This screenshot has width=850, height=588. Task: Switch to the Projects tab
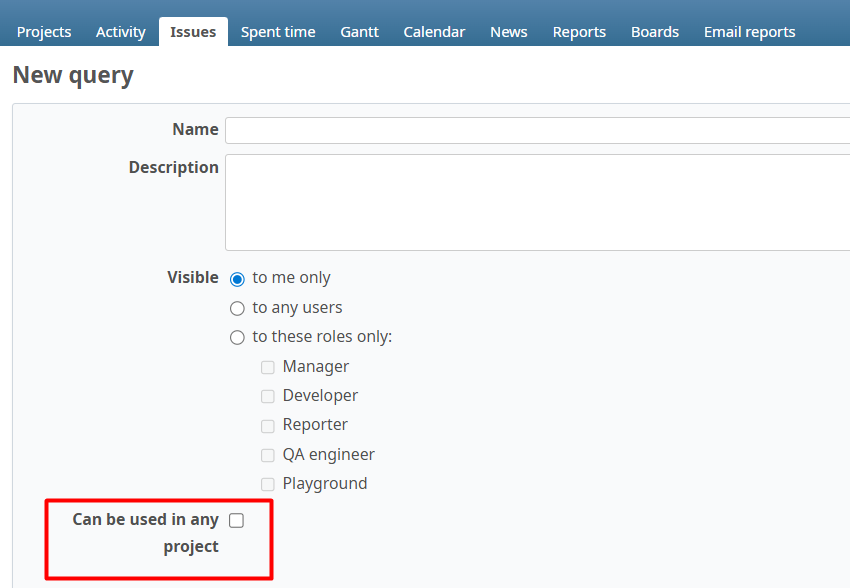coord(44,31)
